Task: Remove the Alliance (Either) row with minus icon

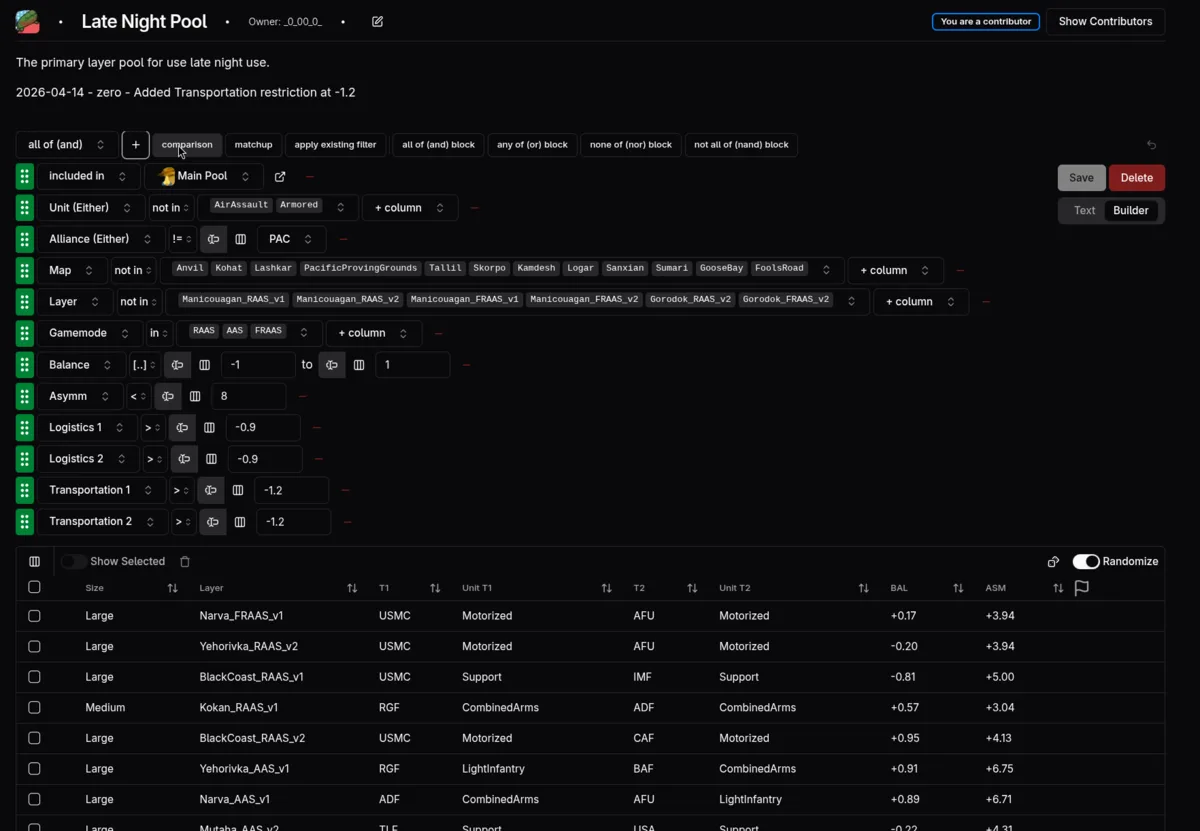Action: (x=343, y=239)
